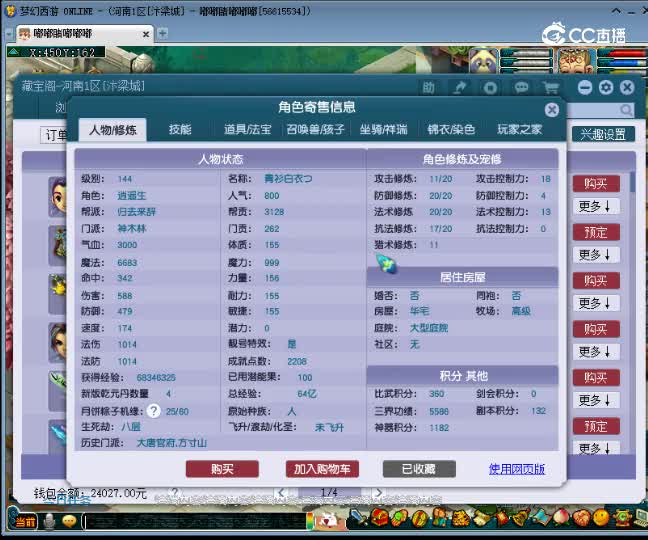
Task: Click the wallet amount 24027.00元
Action: pos(119,493)
